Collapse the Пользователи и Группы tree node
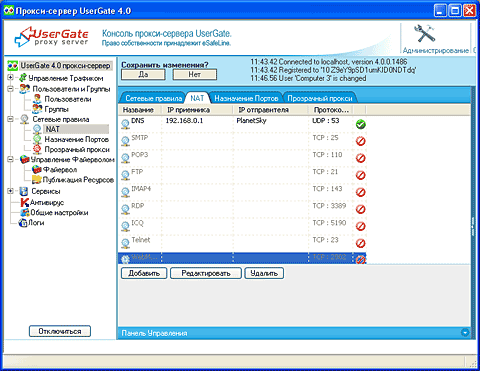This screenshot has width=480, height=371. tap(10, 89)
